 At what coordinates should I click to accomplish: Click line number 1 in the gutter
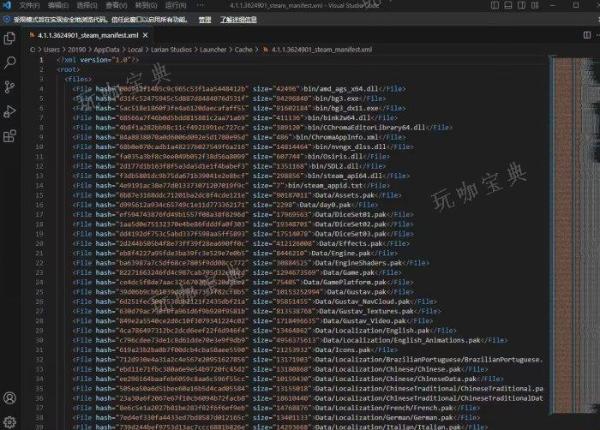click(41, 60)
